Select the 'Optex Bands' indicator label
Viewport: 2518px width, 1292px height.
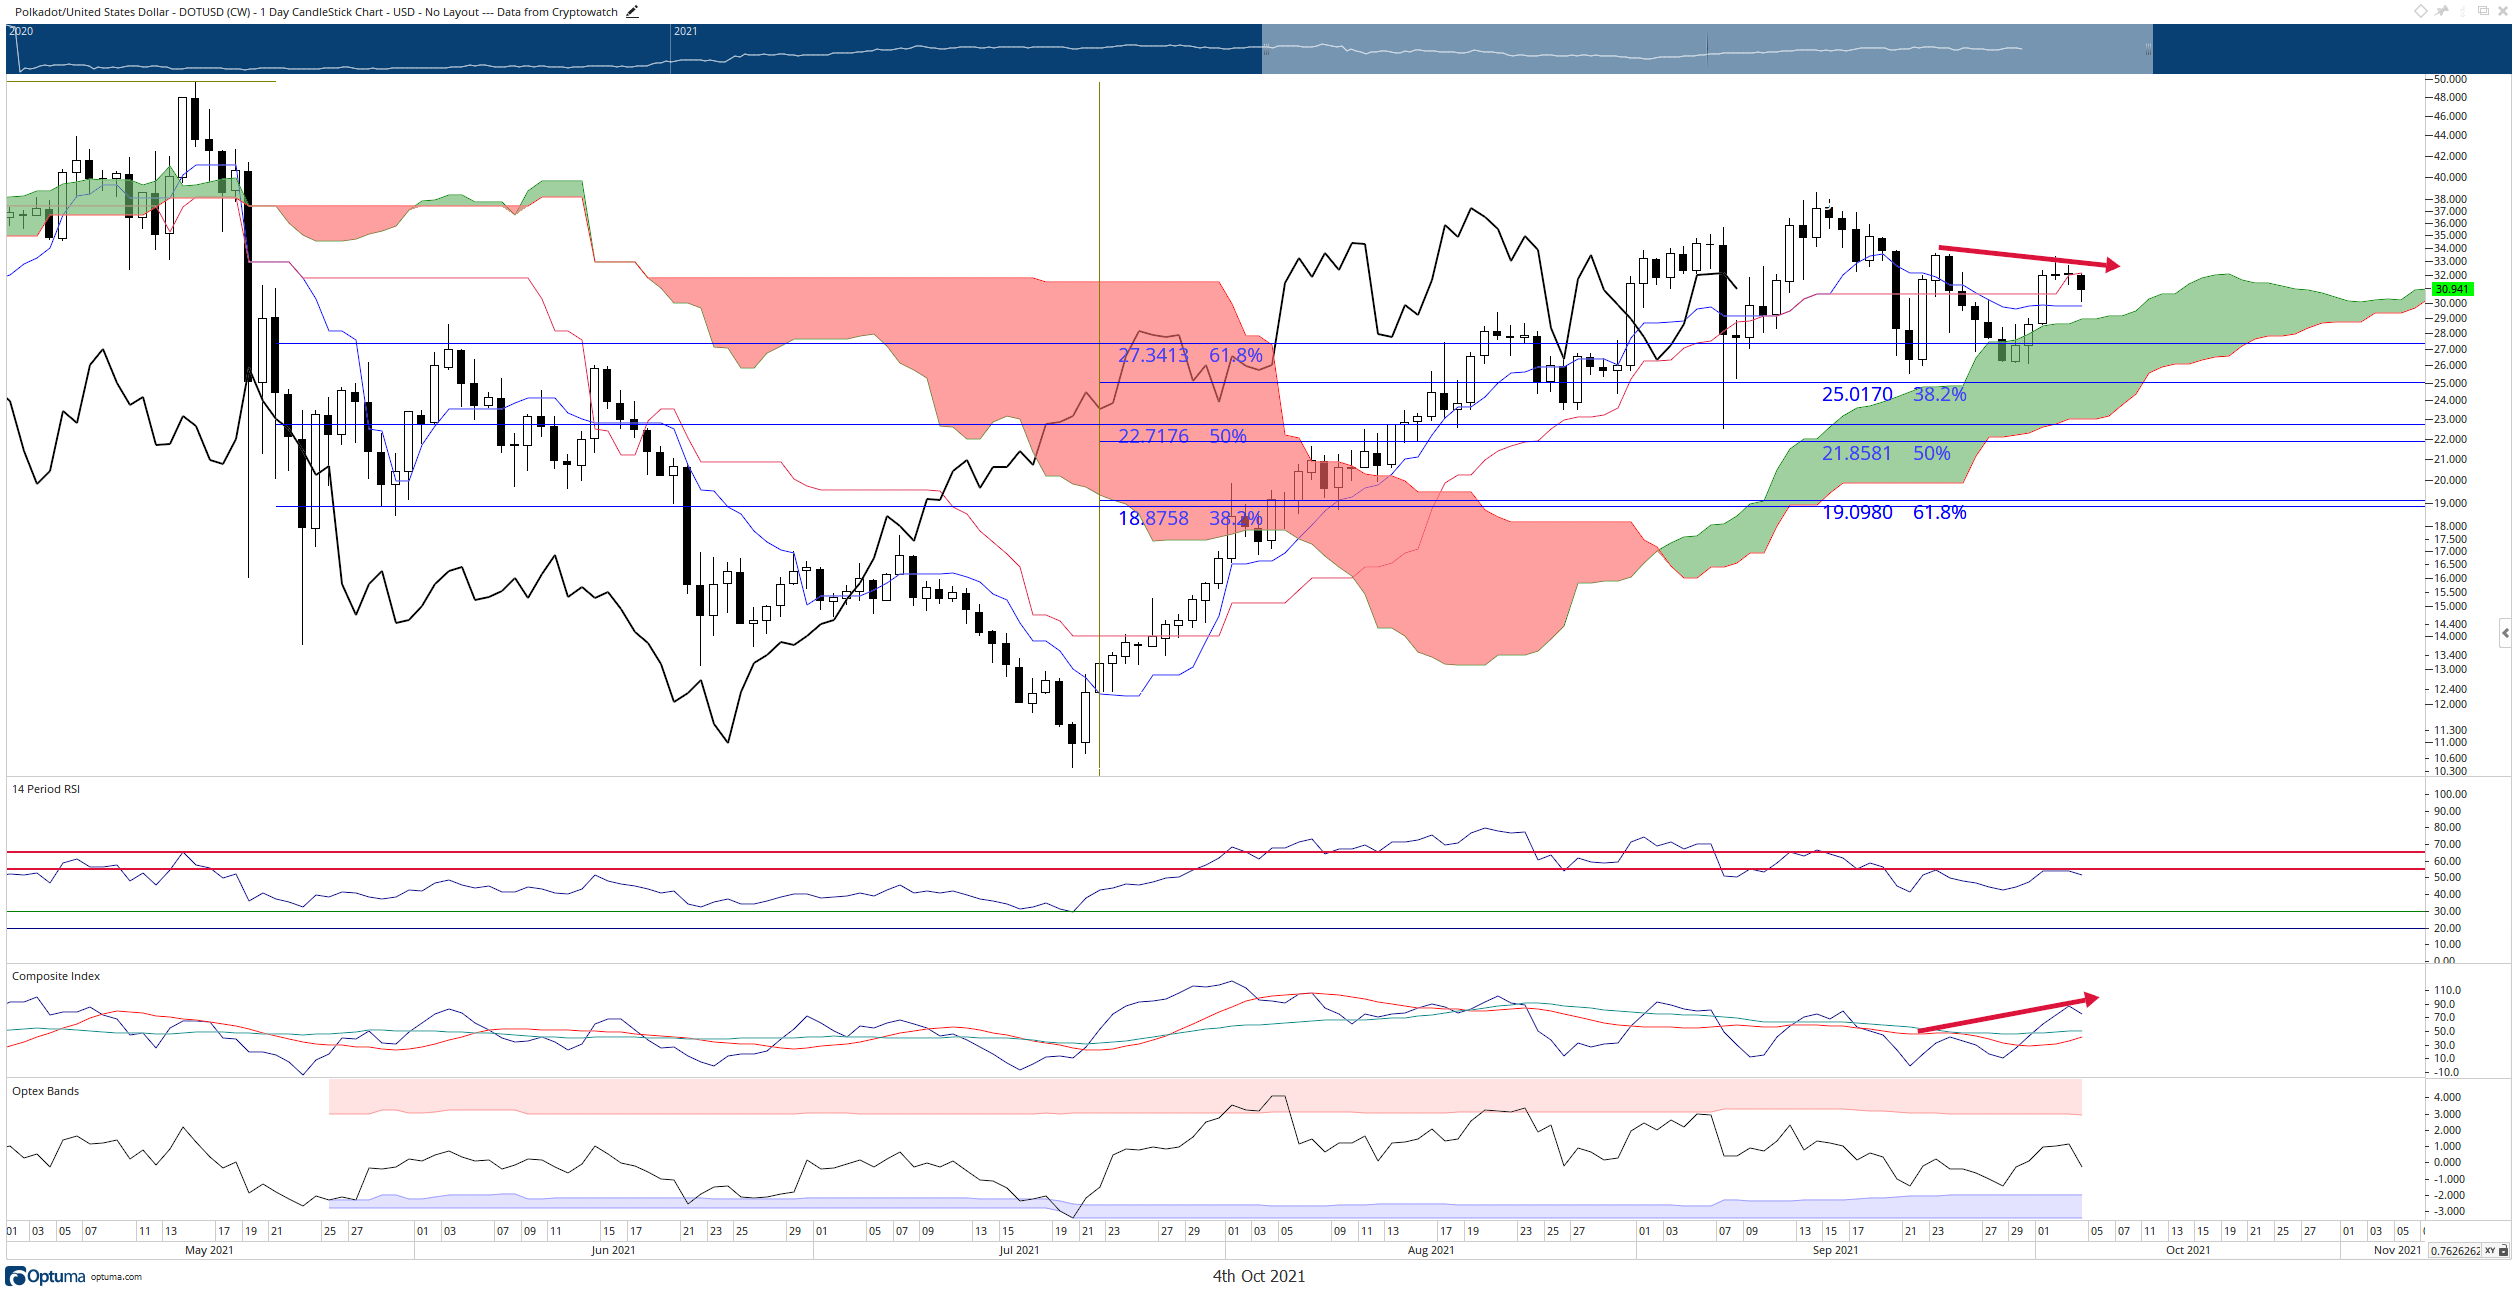45,1091
